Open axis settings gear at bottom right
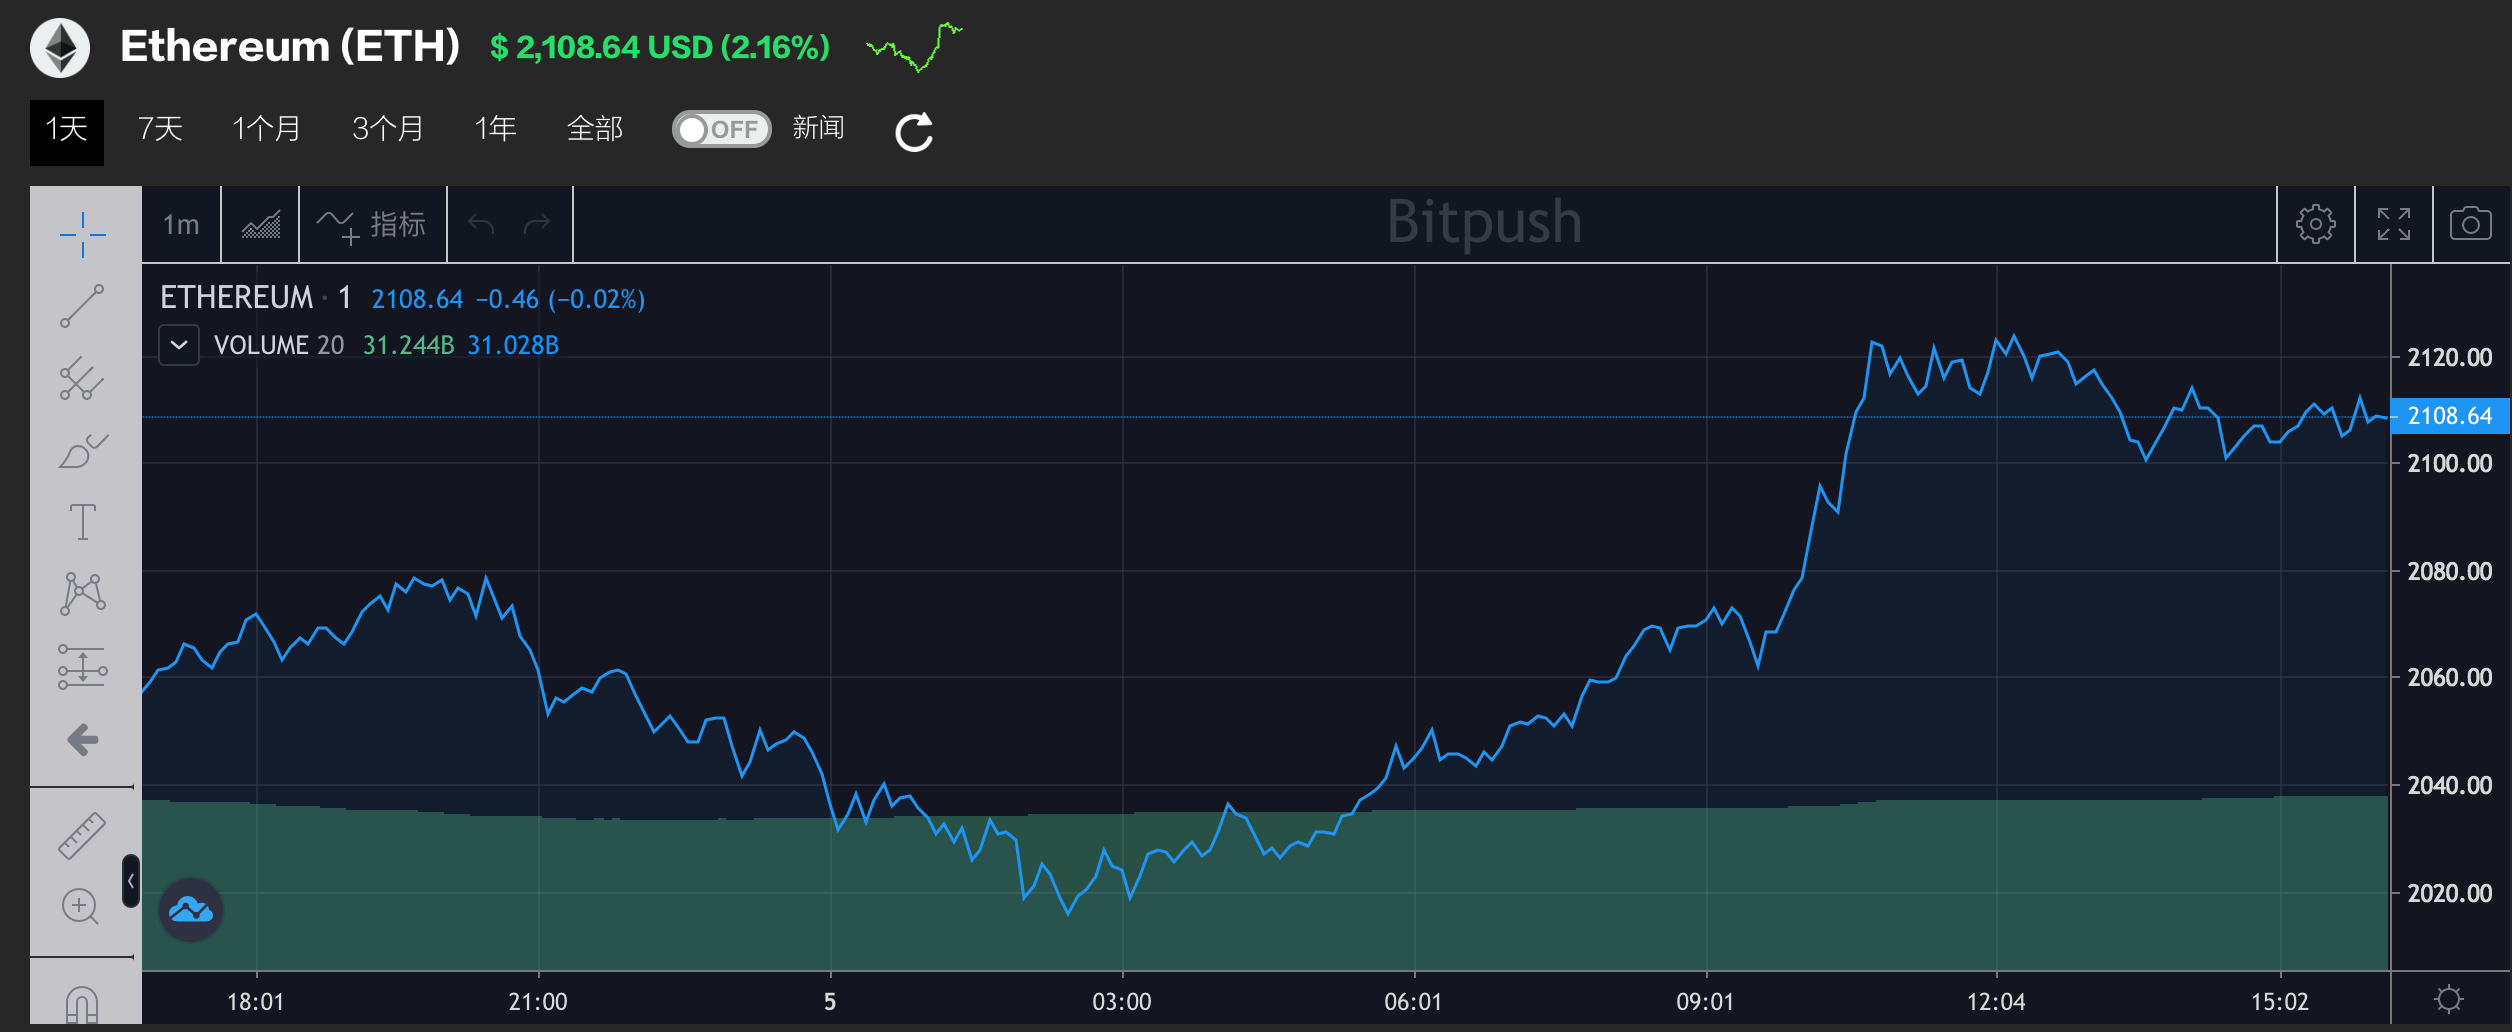 click(x=2449, y=999)
